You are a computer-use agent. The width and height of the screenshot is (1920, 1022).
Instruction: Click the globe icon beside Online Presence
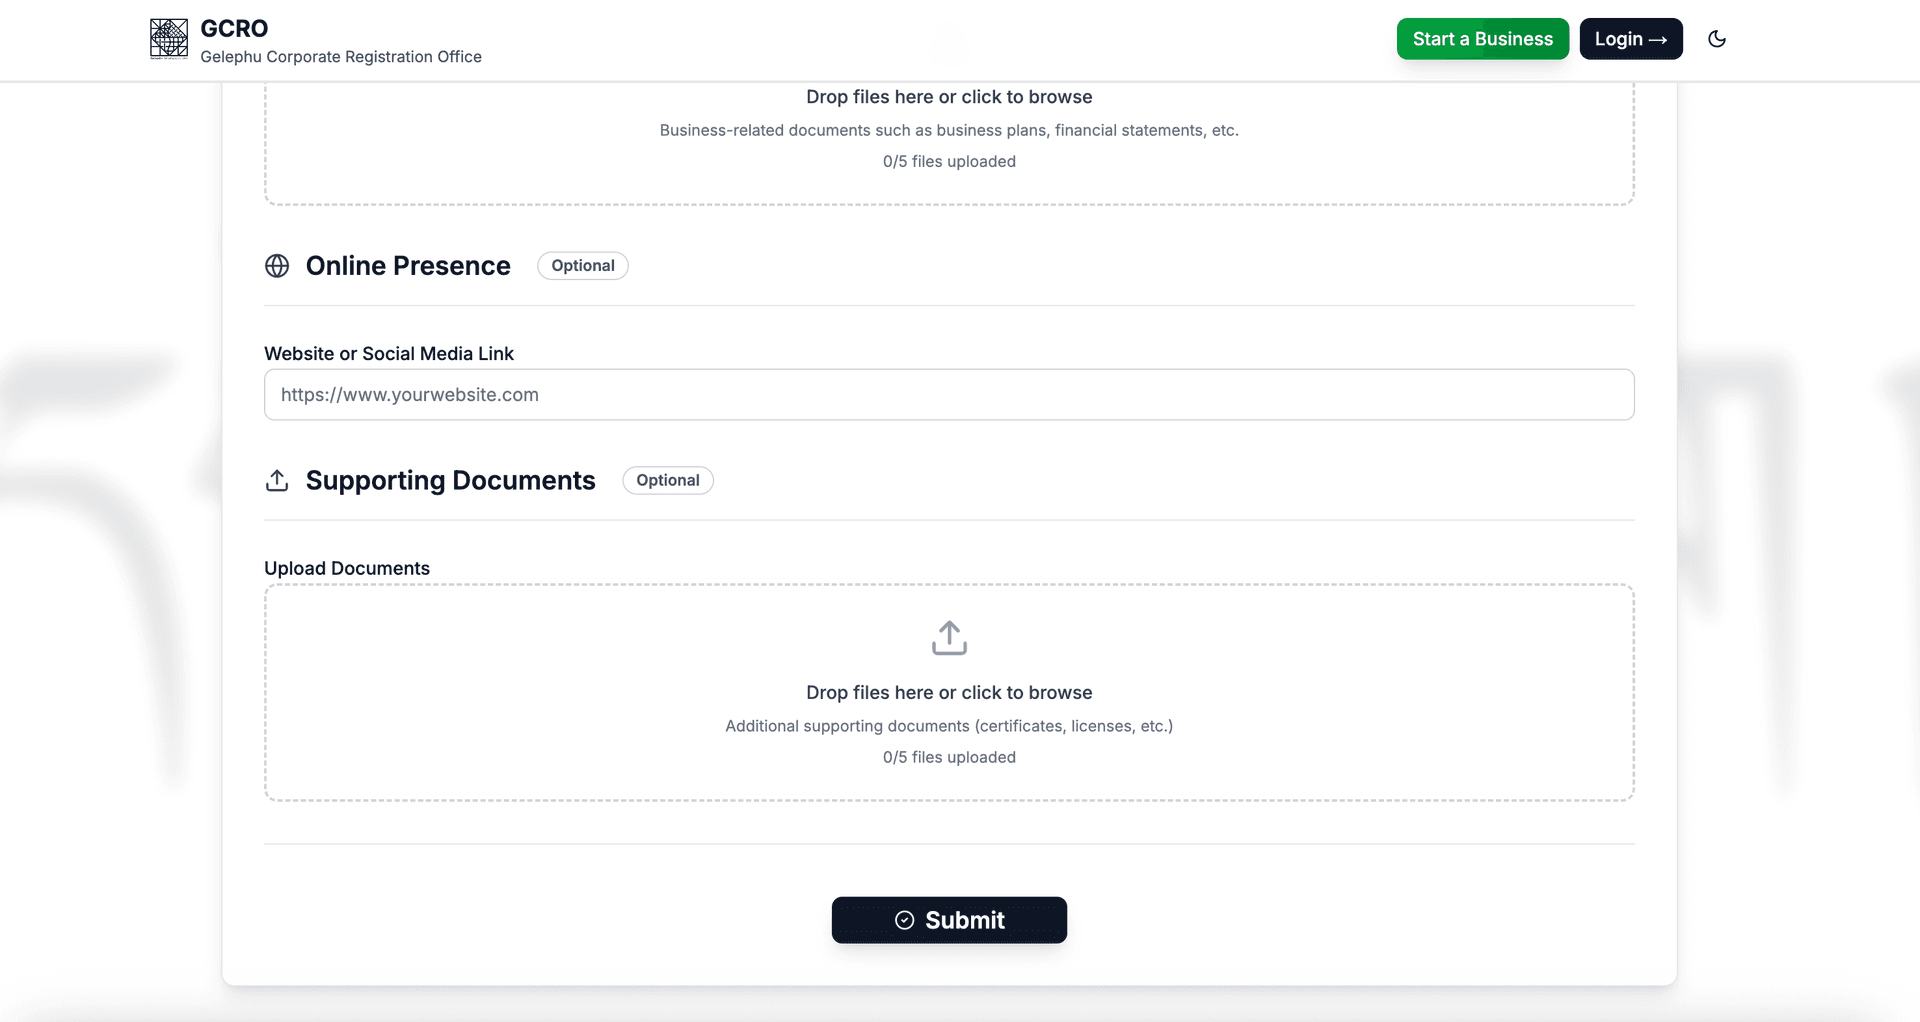tap(277, 266)
